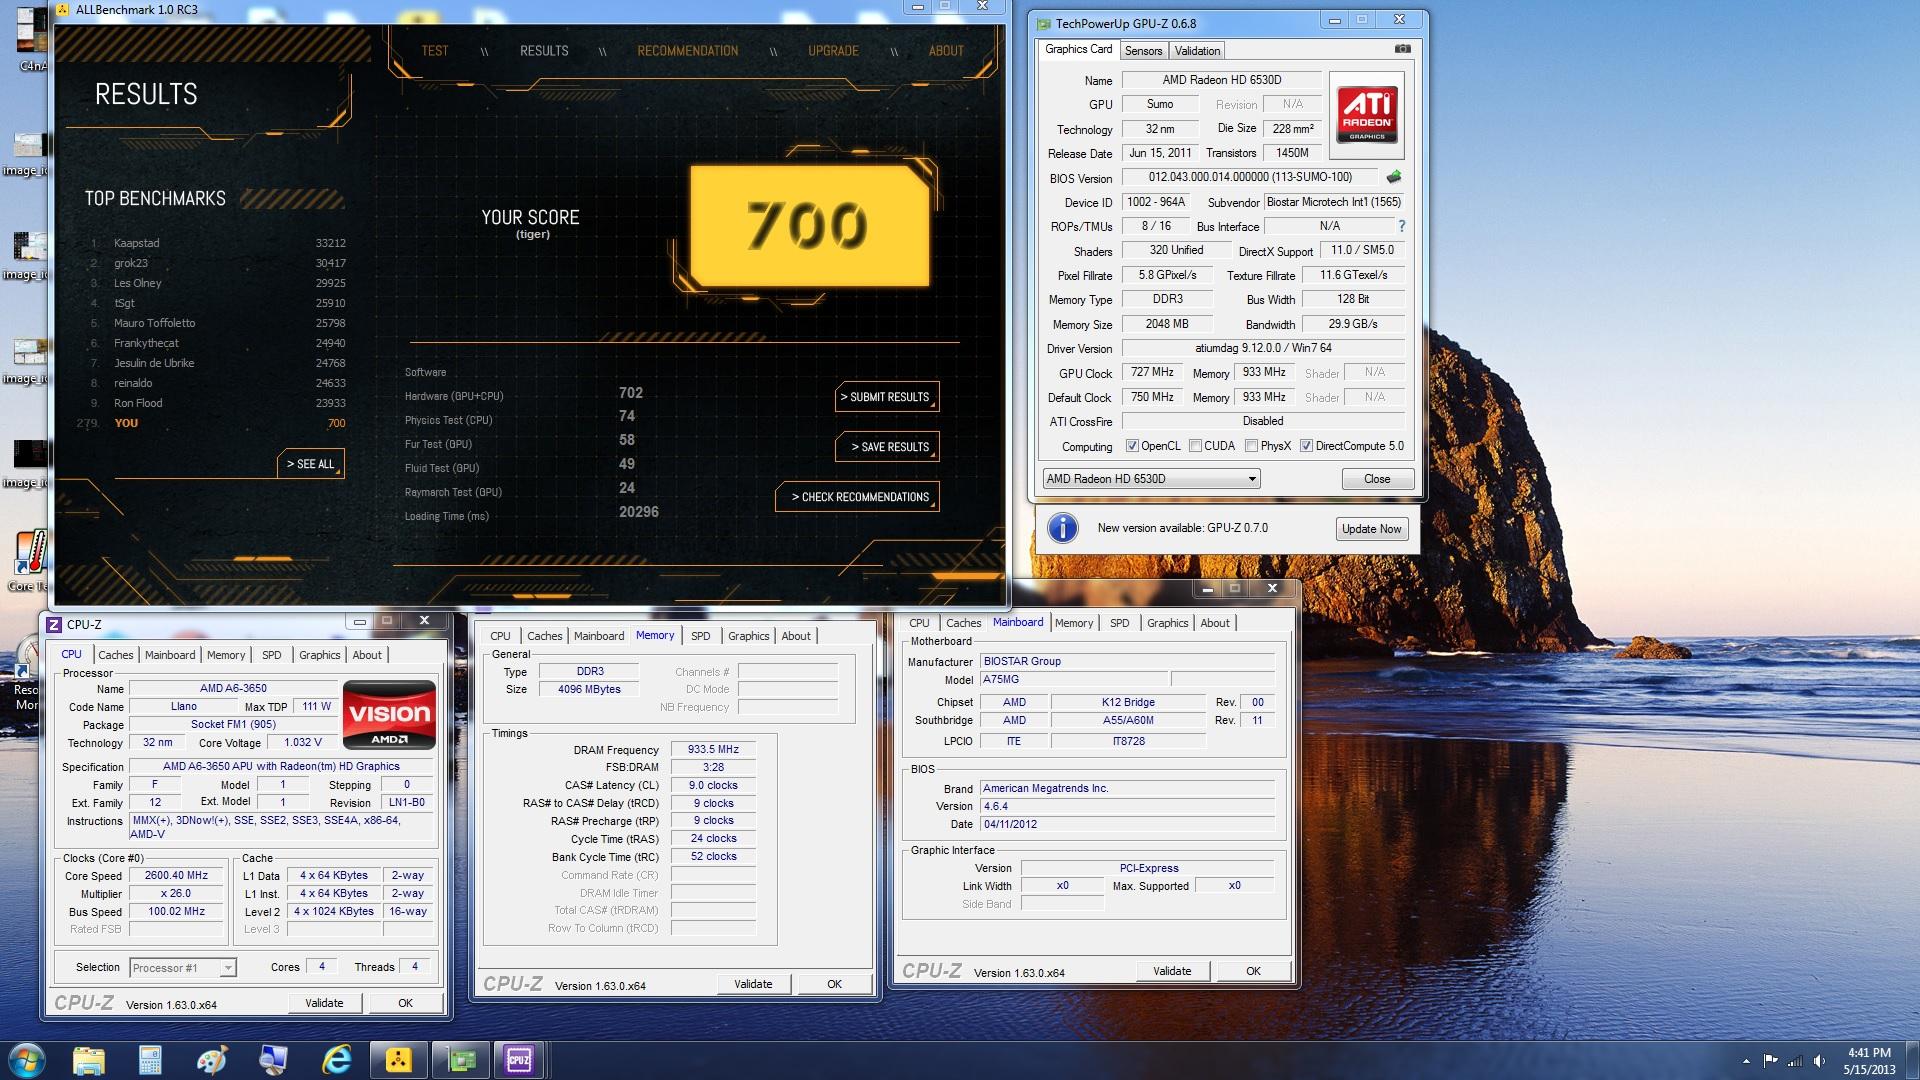
Task: Click the CAS# Latency value 9.0 clocks
Action: coord(713,785)
